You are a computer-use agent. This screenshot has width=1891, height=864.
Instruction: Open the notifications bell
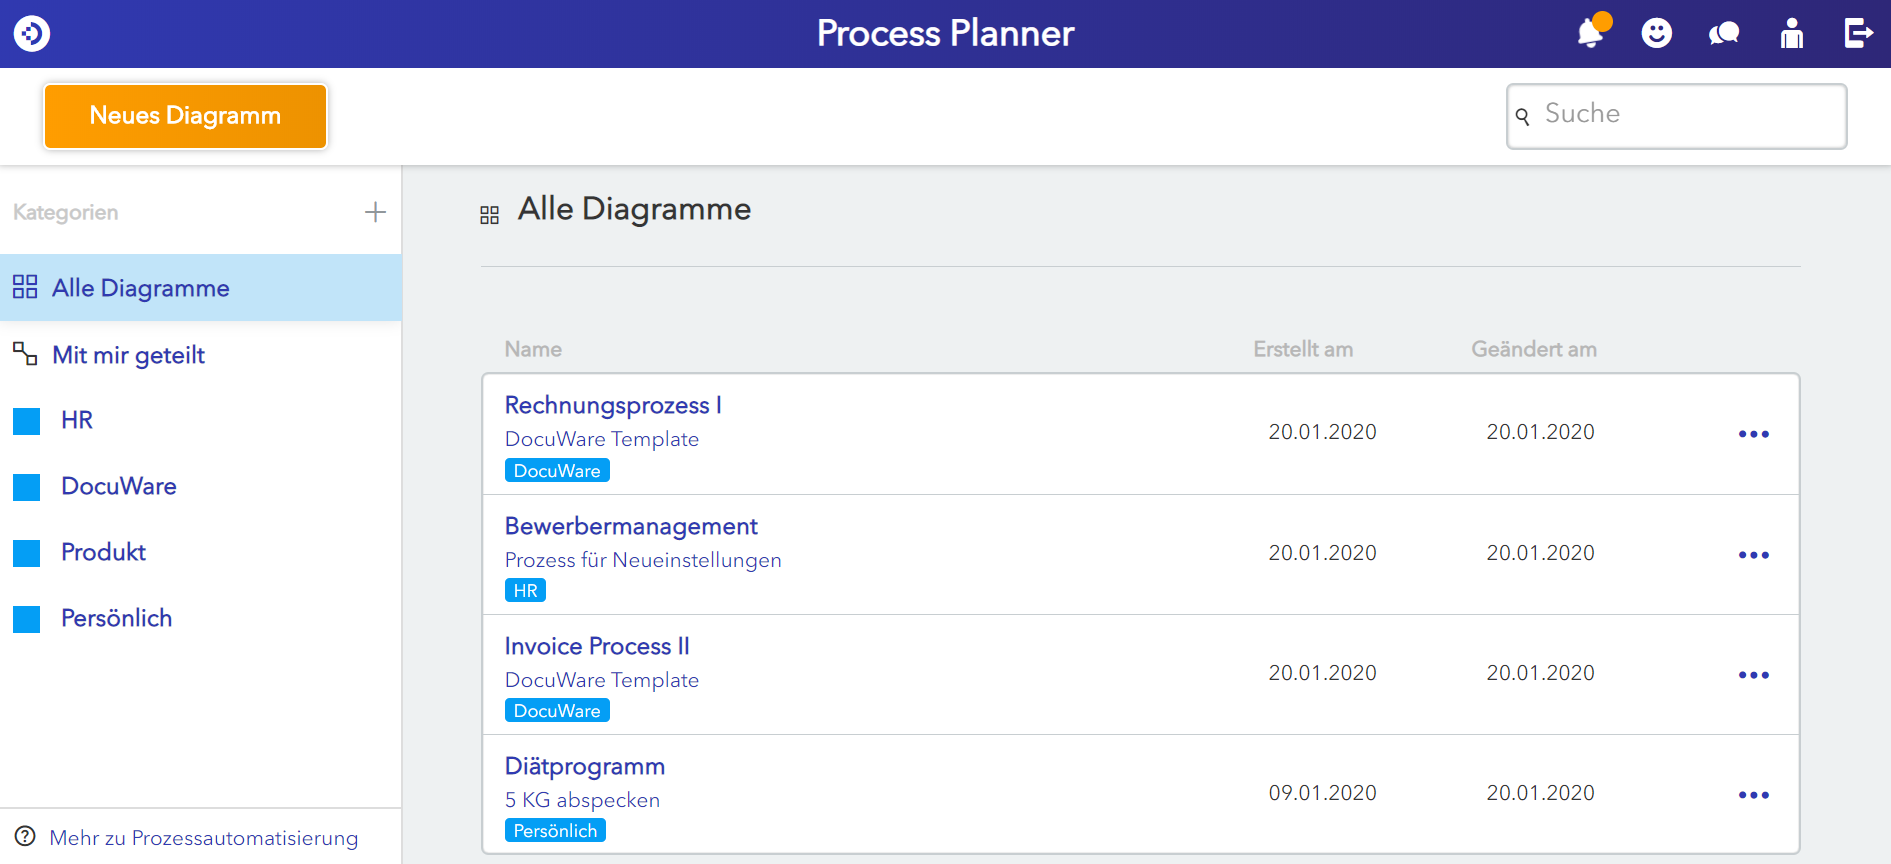[1590, 33]
